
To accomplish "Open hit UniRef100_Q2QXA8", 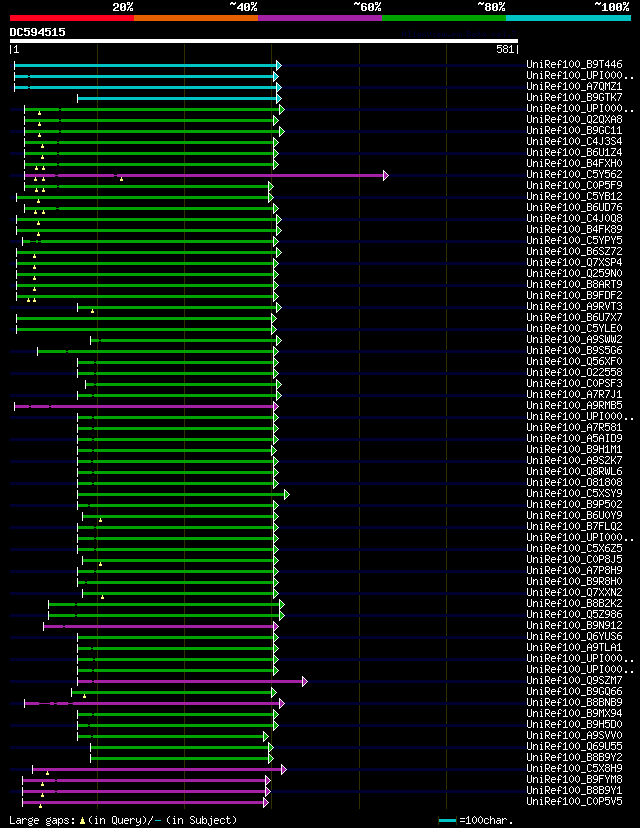I will coord(574,119).
